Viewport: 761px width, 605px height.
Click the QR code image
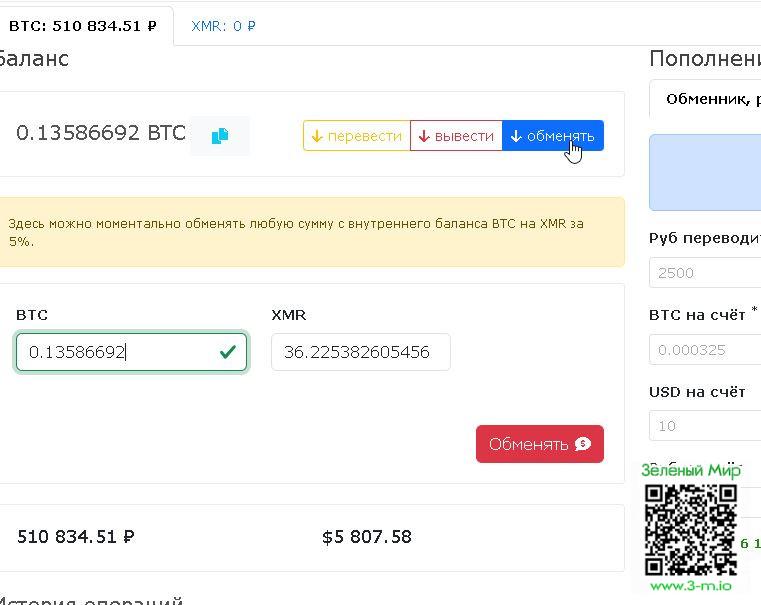690,529
